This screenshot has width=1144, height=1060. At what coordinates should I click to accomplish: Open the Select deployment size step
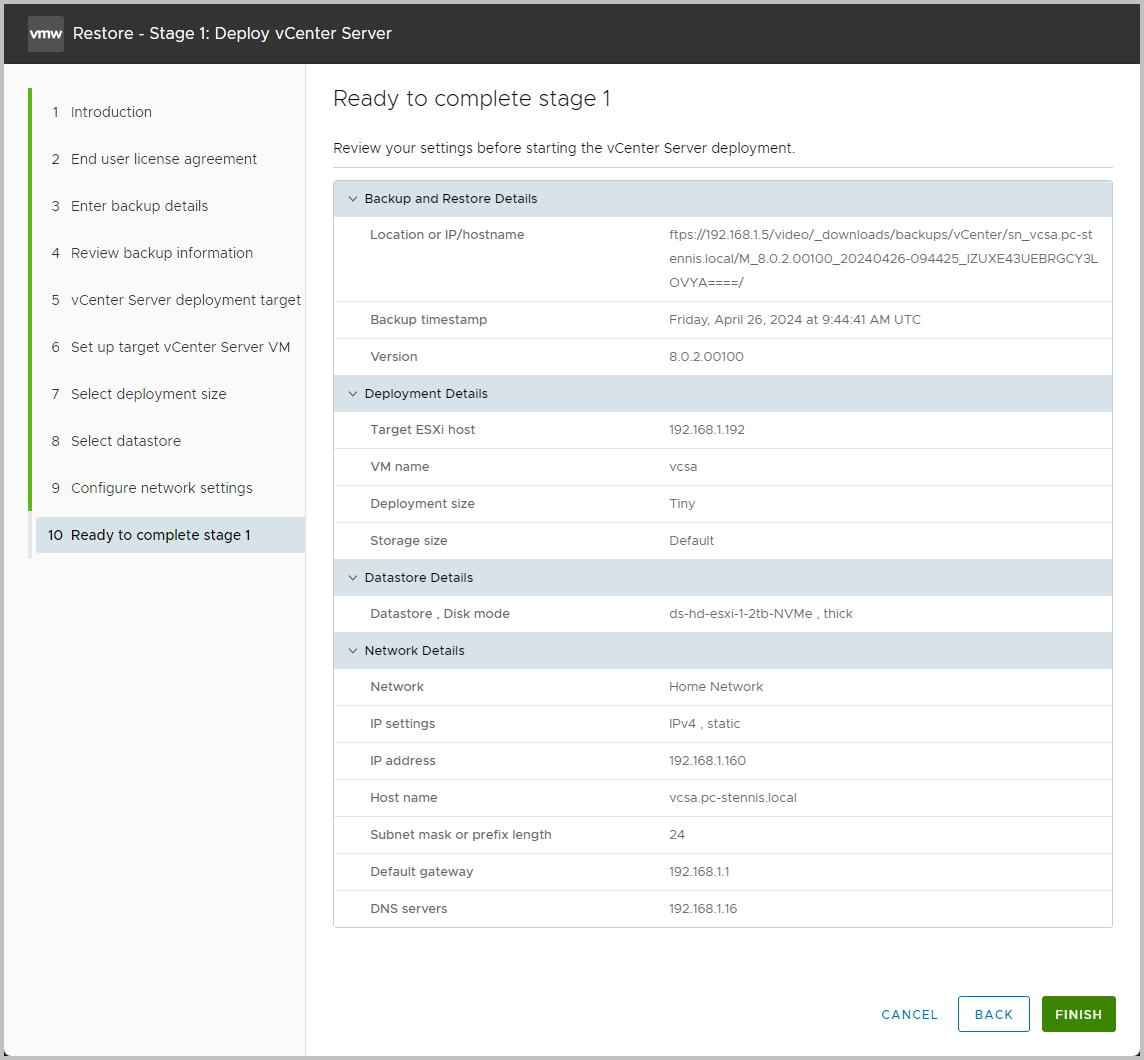tap(147, 393)
